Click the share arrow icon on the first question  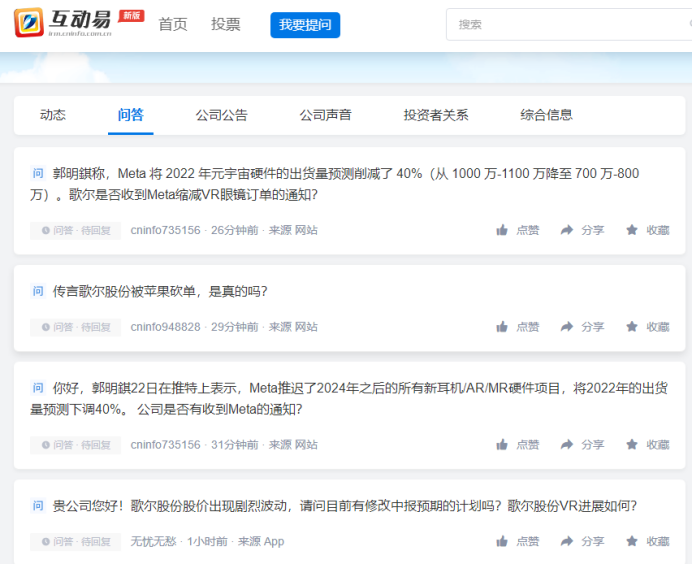point(567,230)
